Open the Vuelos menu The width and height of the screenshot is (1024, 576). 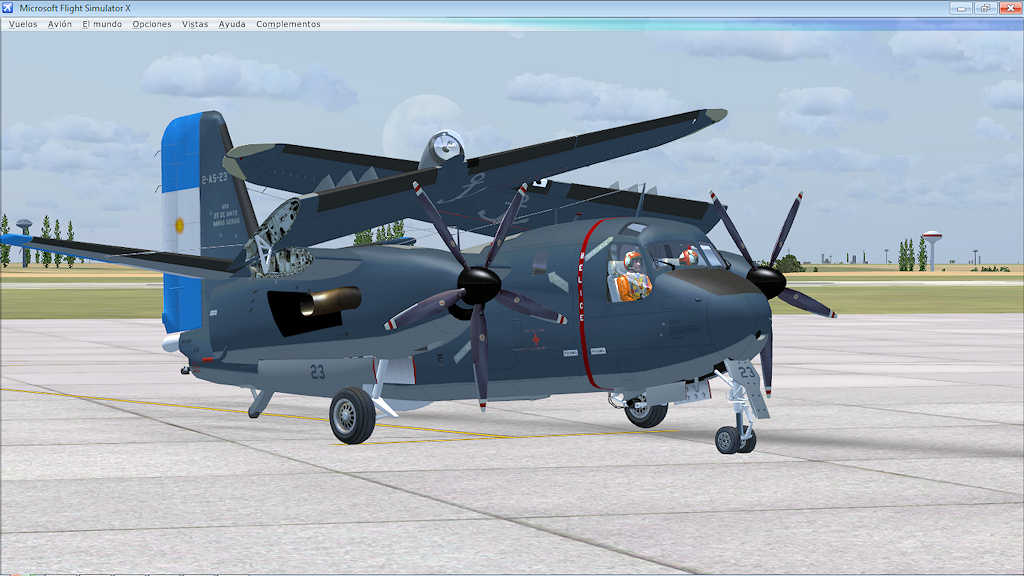point(23,24)
